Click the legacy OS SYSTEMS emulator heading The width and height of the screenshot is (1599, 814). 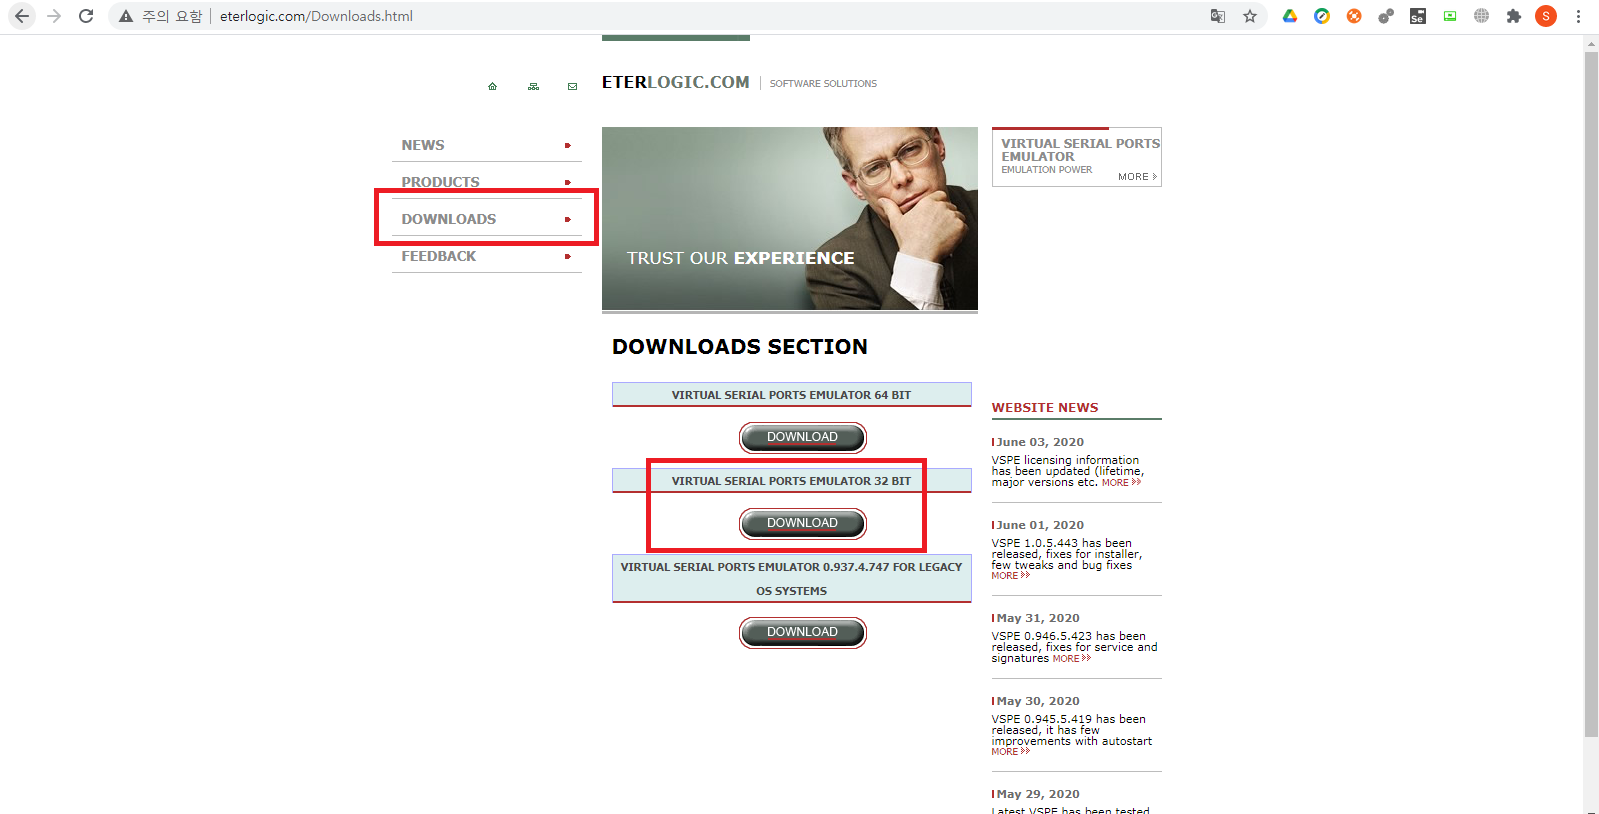(x=791, y=579)
